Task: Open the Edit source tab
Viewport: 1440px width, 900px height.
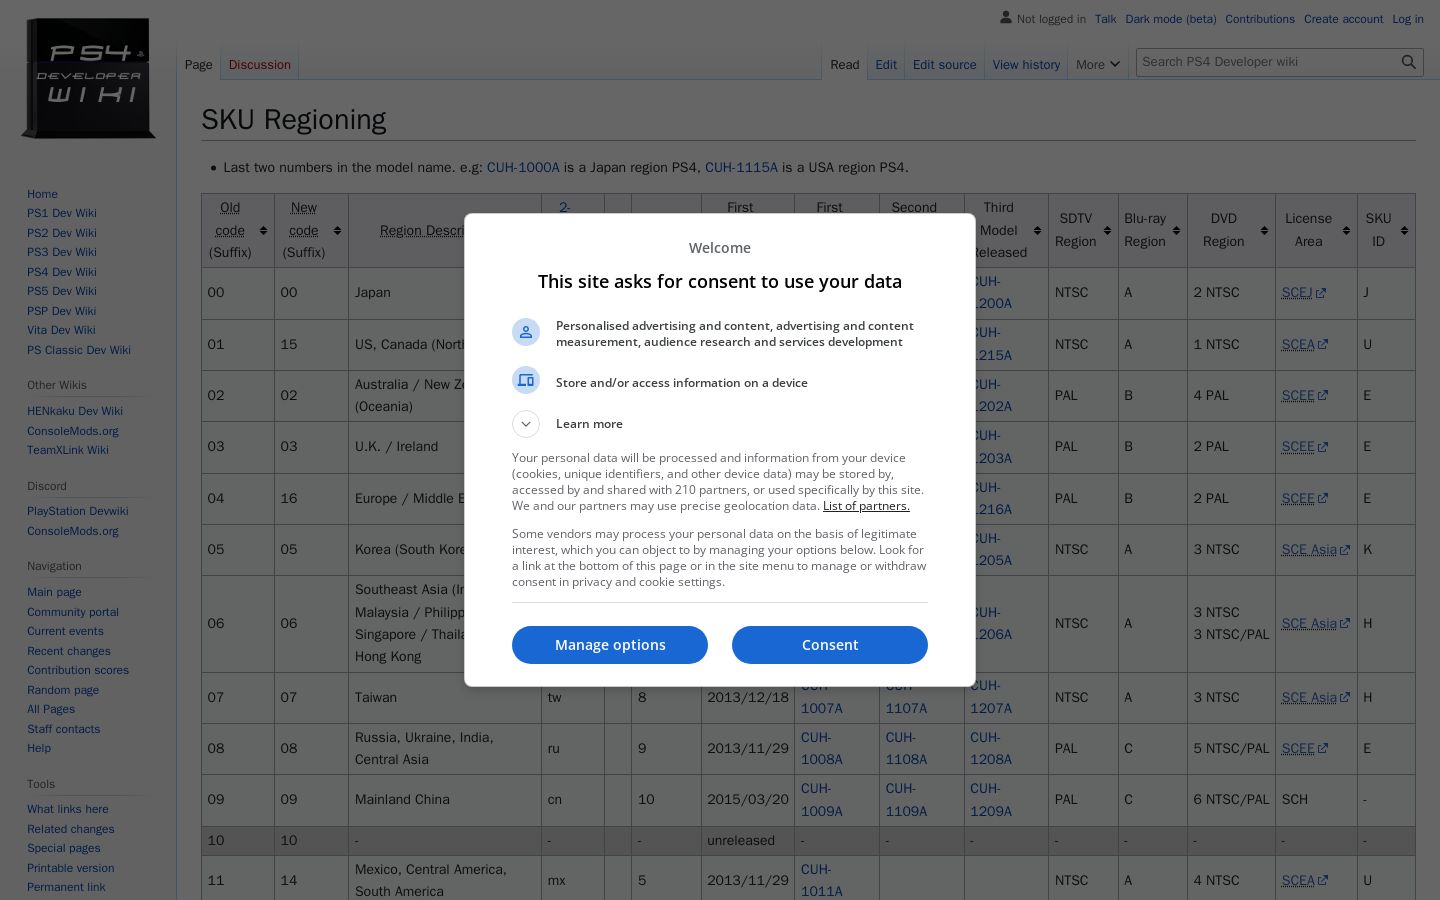Action: (944, 65)
